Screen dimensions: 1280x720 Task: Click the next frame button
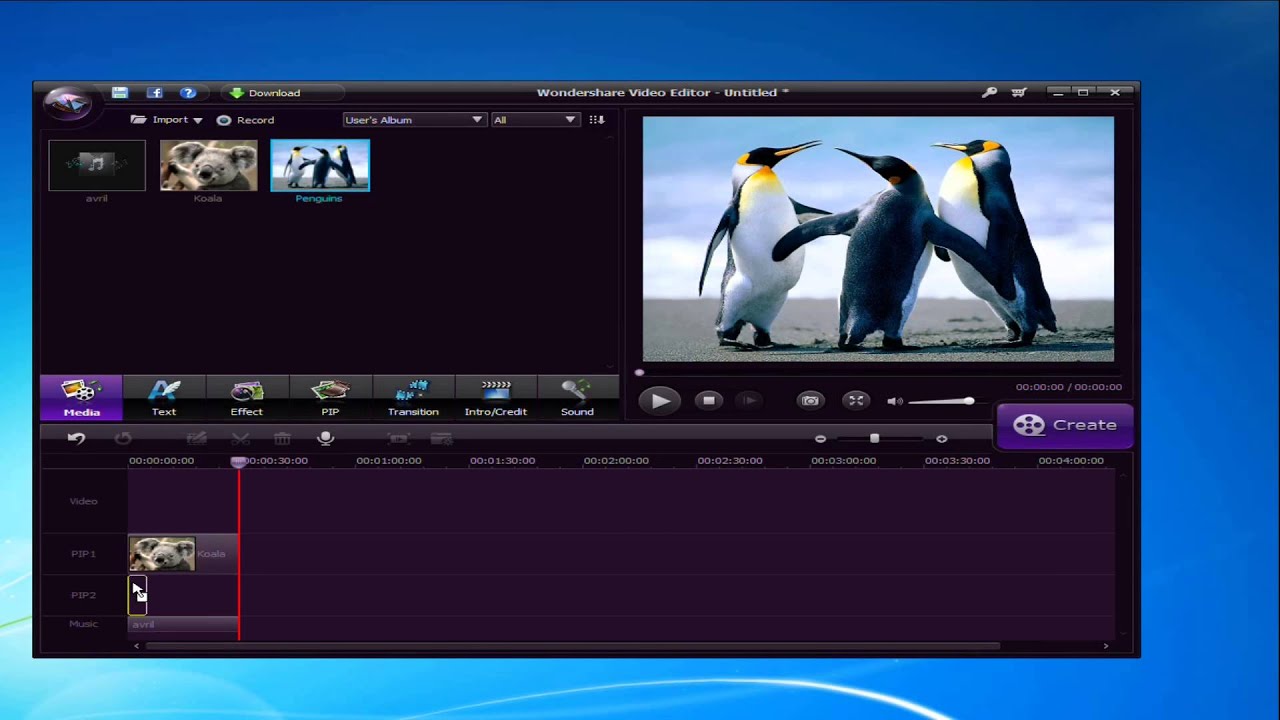[747, 401]
